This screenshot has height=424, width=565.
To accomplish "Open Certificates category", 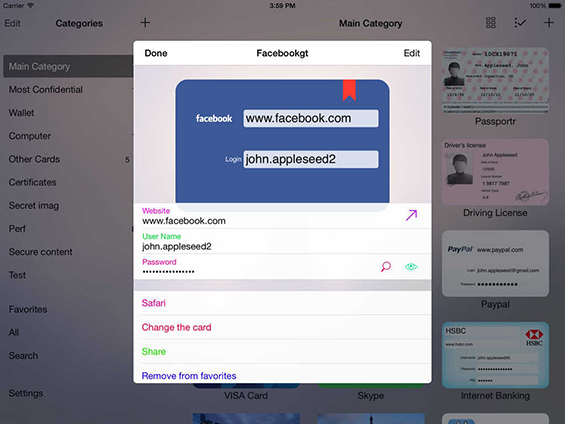I will (32, 182).
